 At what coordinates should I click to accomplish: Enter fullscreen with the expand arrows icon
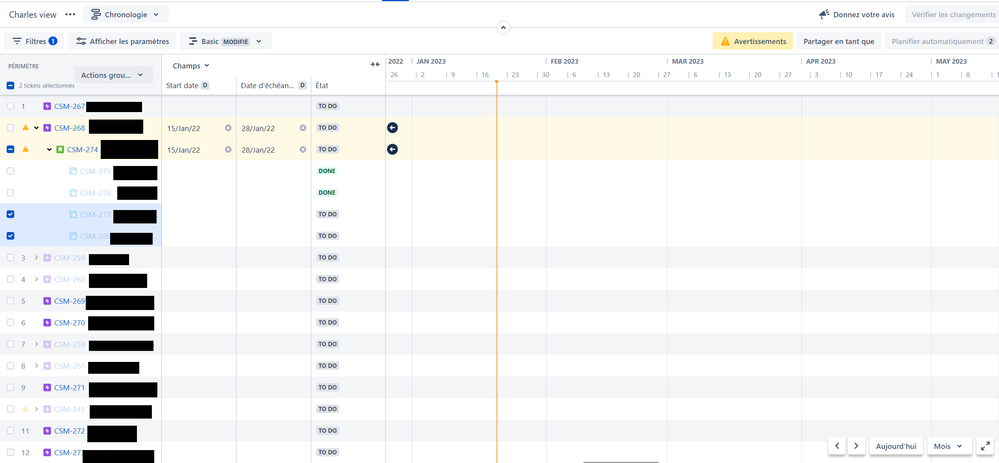click(x=985, y=446)
